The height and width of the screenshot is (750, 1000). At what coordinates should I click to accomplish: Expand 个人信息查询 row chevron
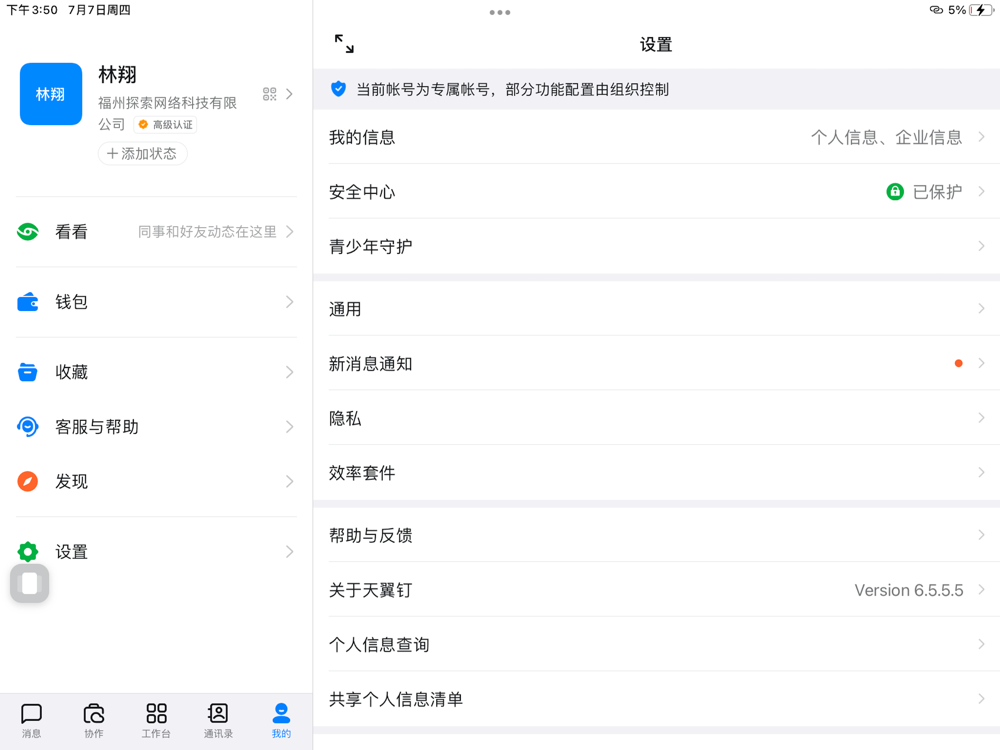click(982, 644)
